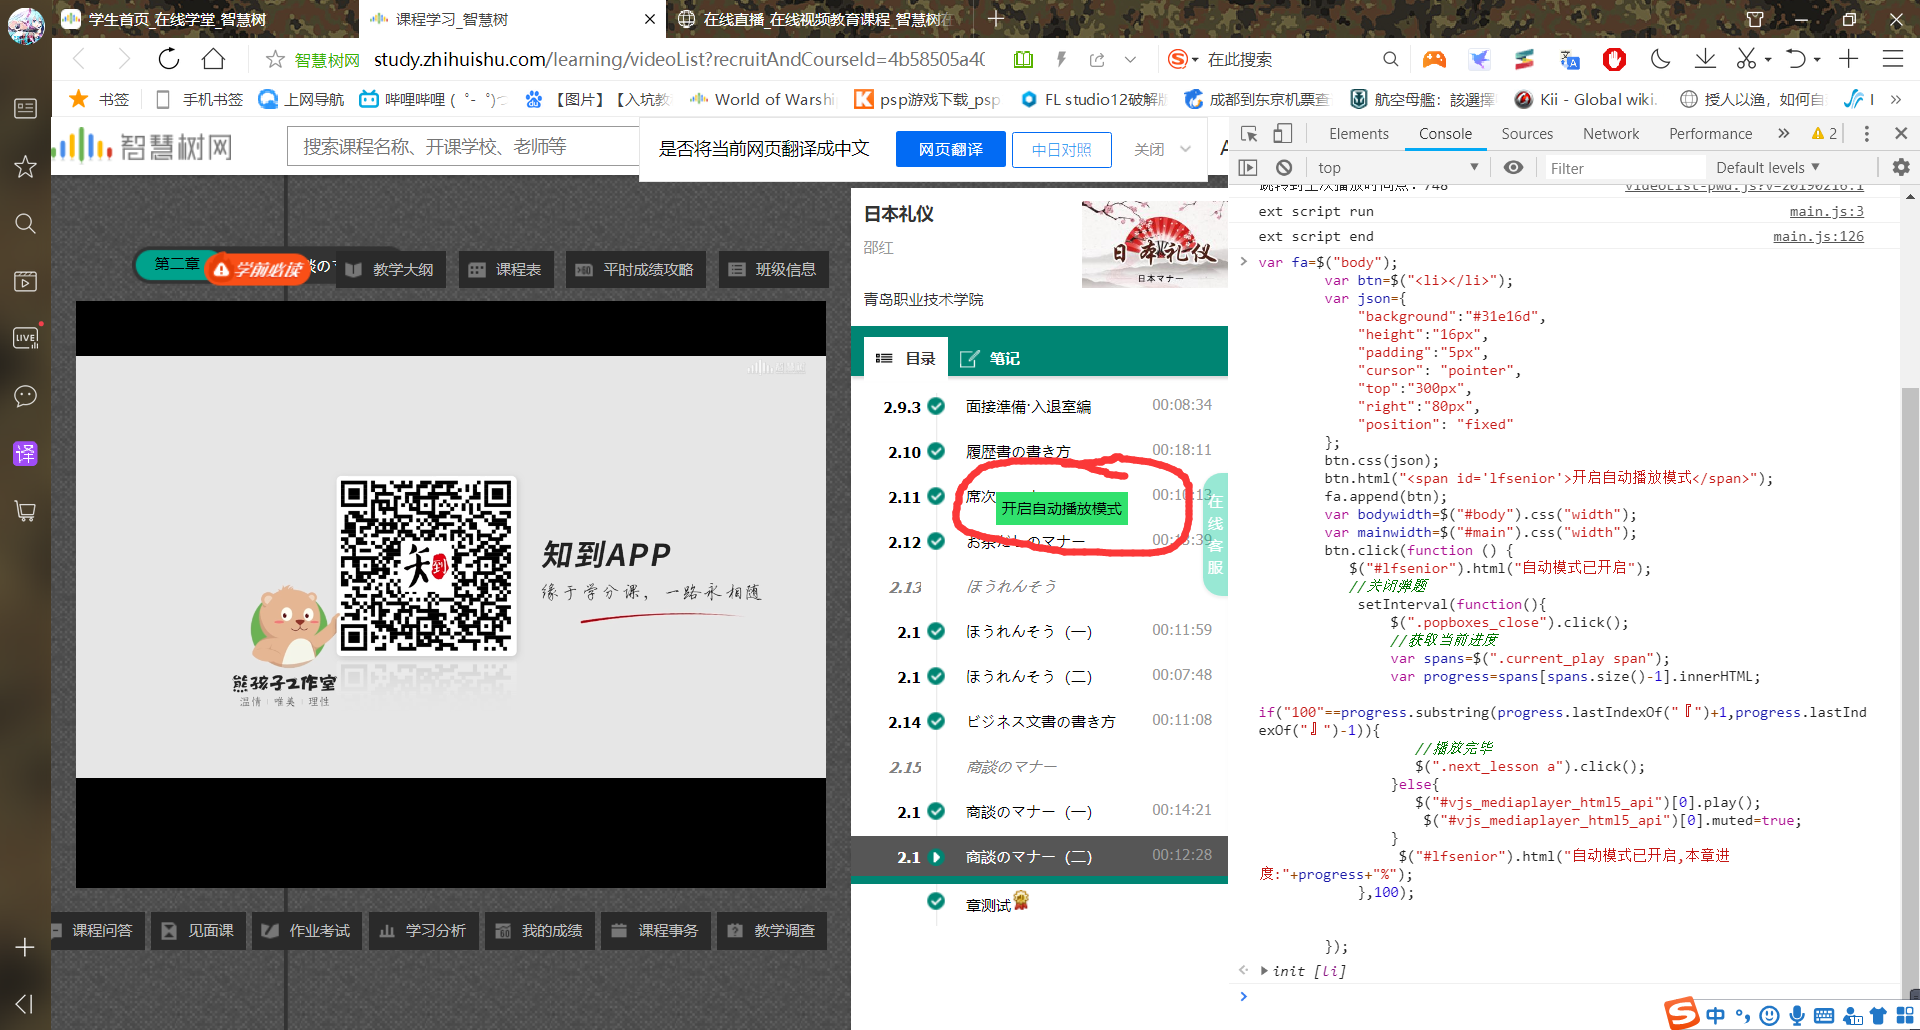Click the 网页翻译 translate button

coord(951,149)
